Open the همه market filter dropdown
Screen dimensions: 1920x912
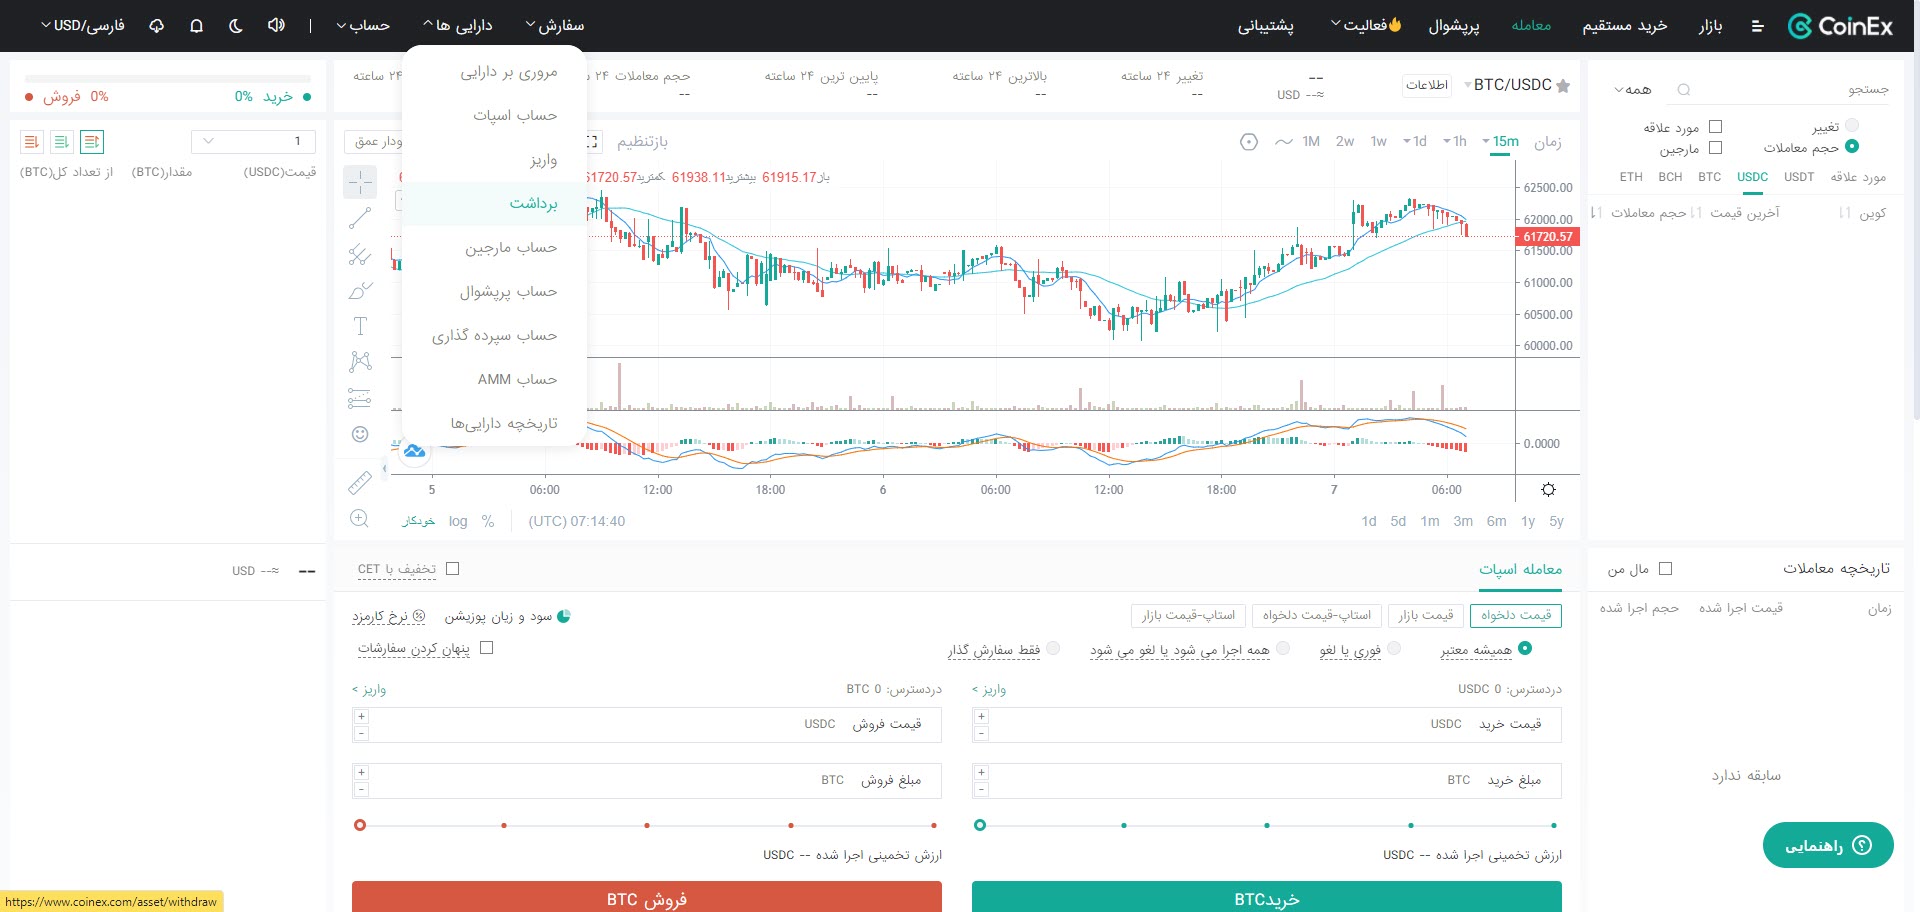tap(1633, 90)
